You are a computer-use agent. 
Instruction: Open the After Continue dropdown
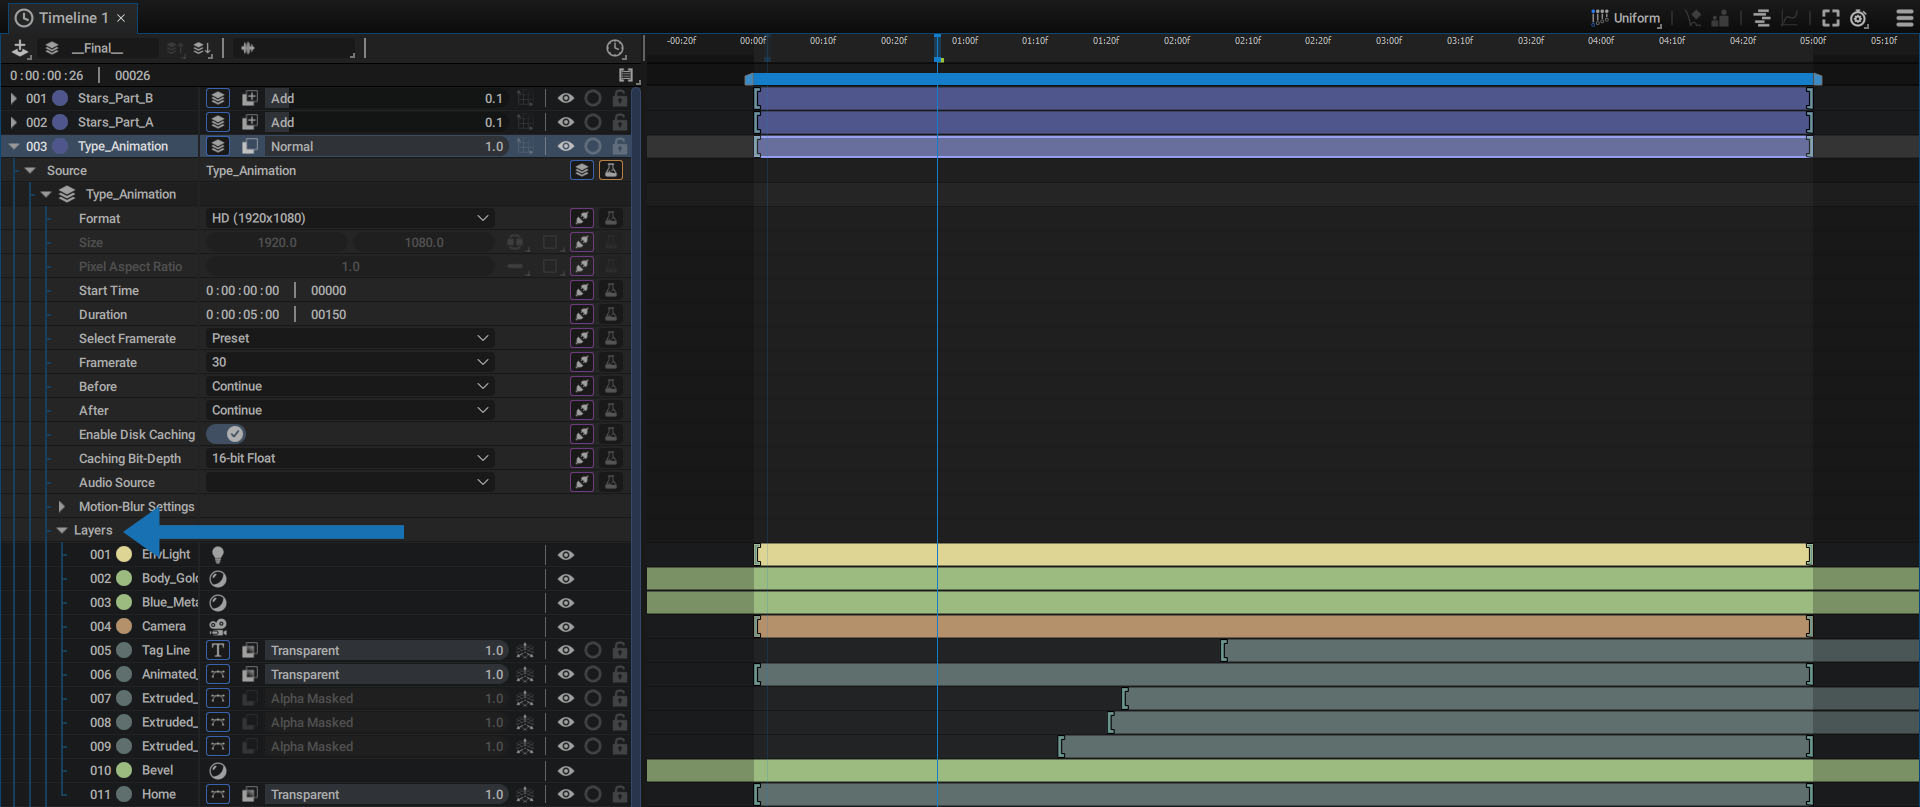point(350,410)
